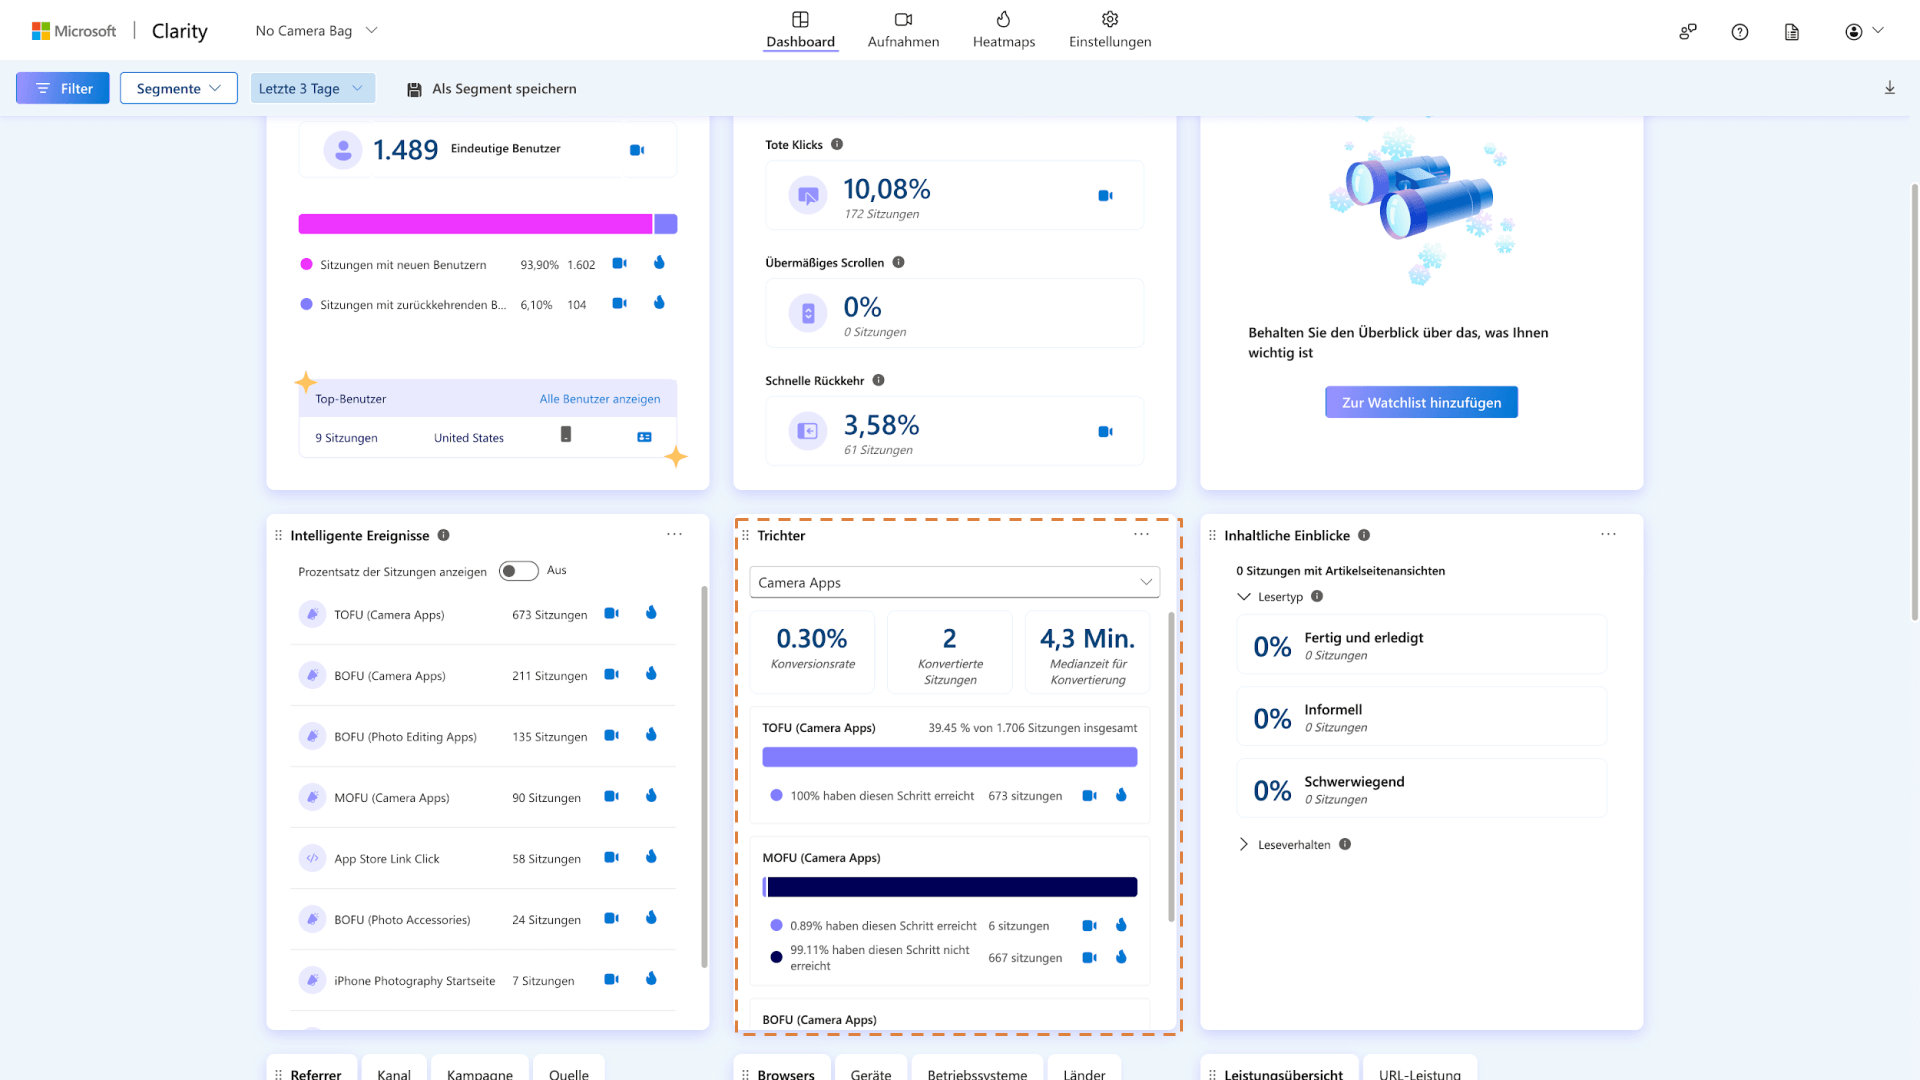1920x1080 pixels.
Task: Open the Letzte 3 Tage date dropdown
Action: [312, 88]
